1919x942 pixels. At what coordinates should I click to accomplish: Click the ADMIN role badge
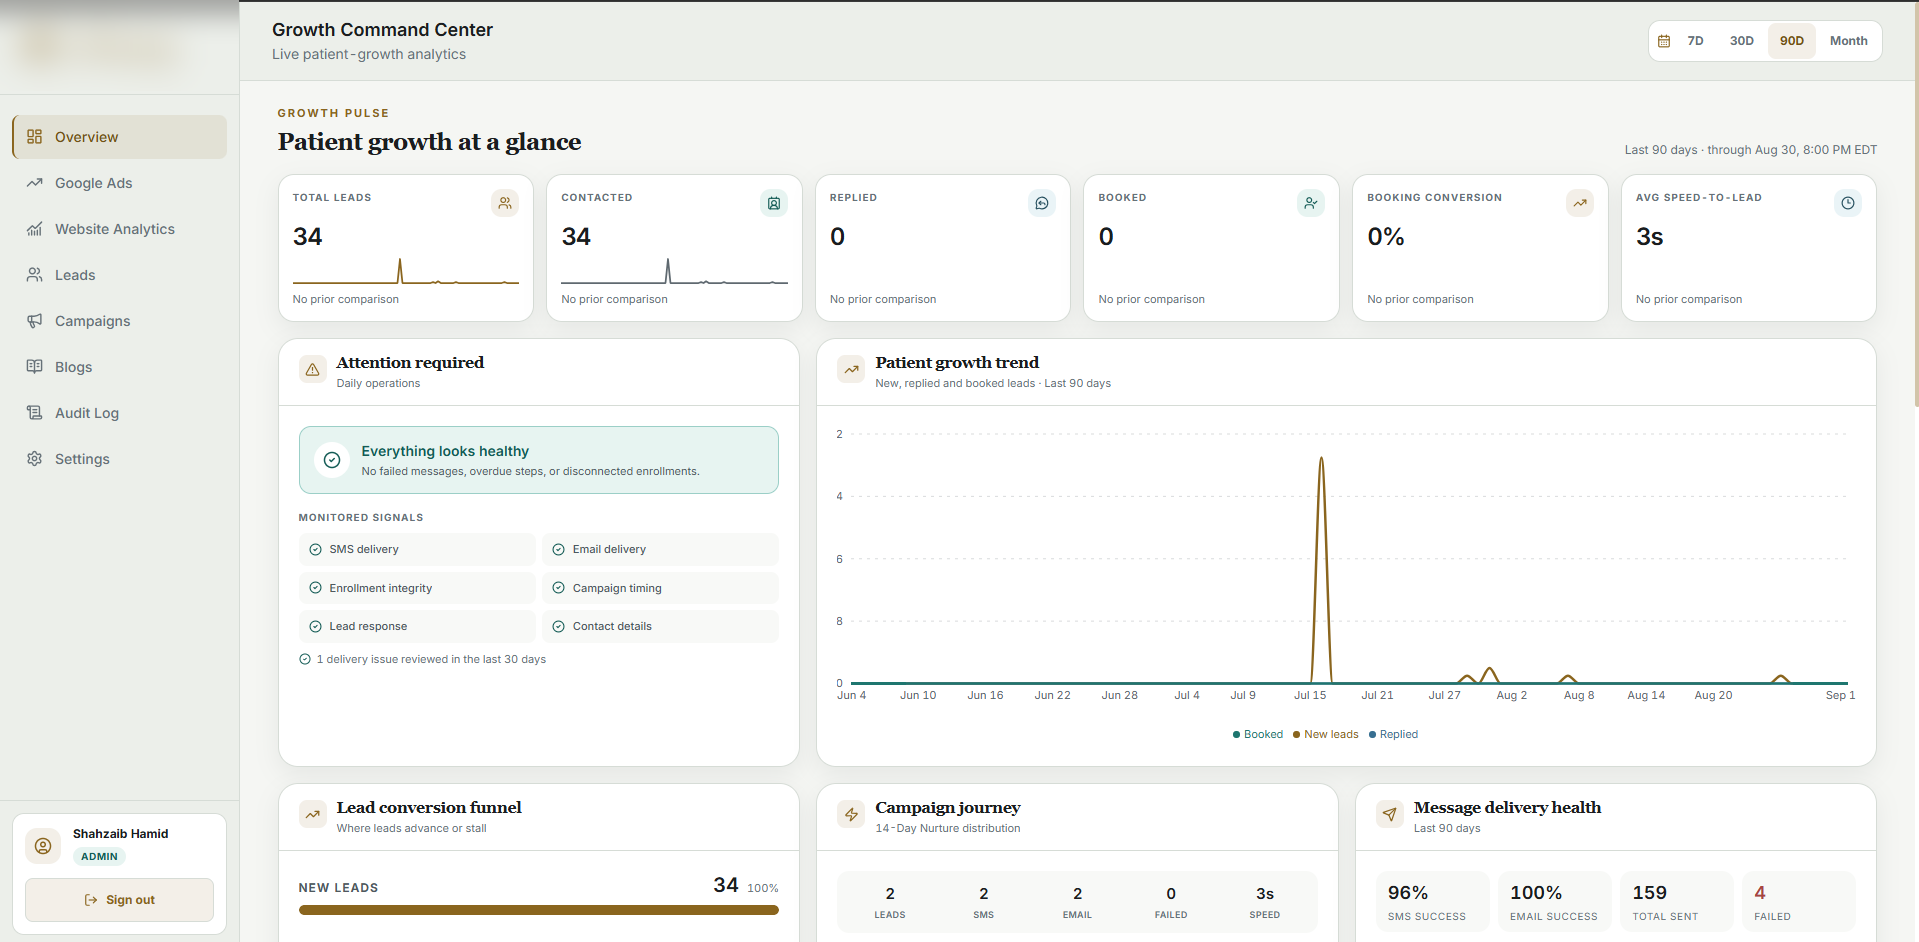point(99,857)
